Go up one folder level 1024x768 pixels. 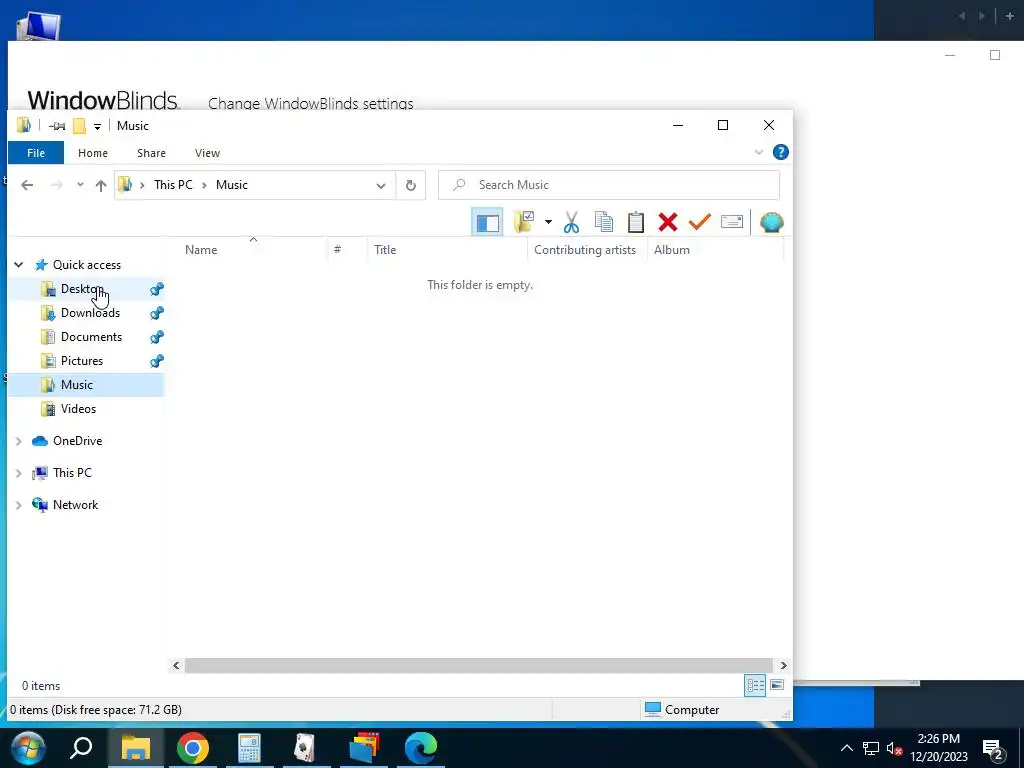(101, 185)
